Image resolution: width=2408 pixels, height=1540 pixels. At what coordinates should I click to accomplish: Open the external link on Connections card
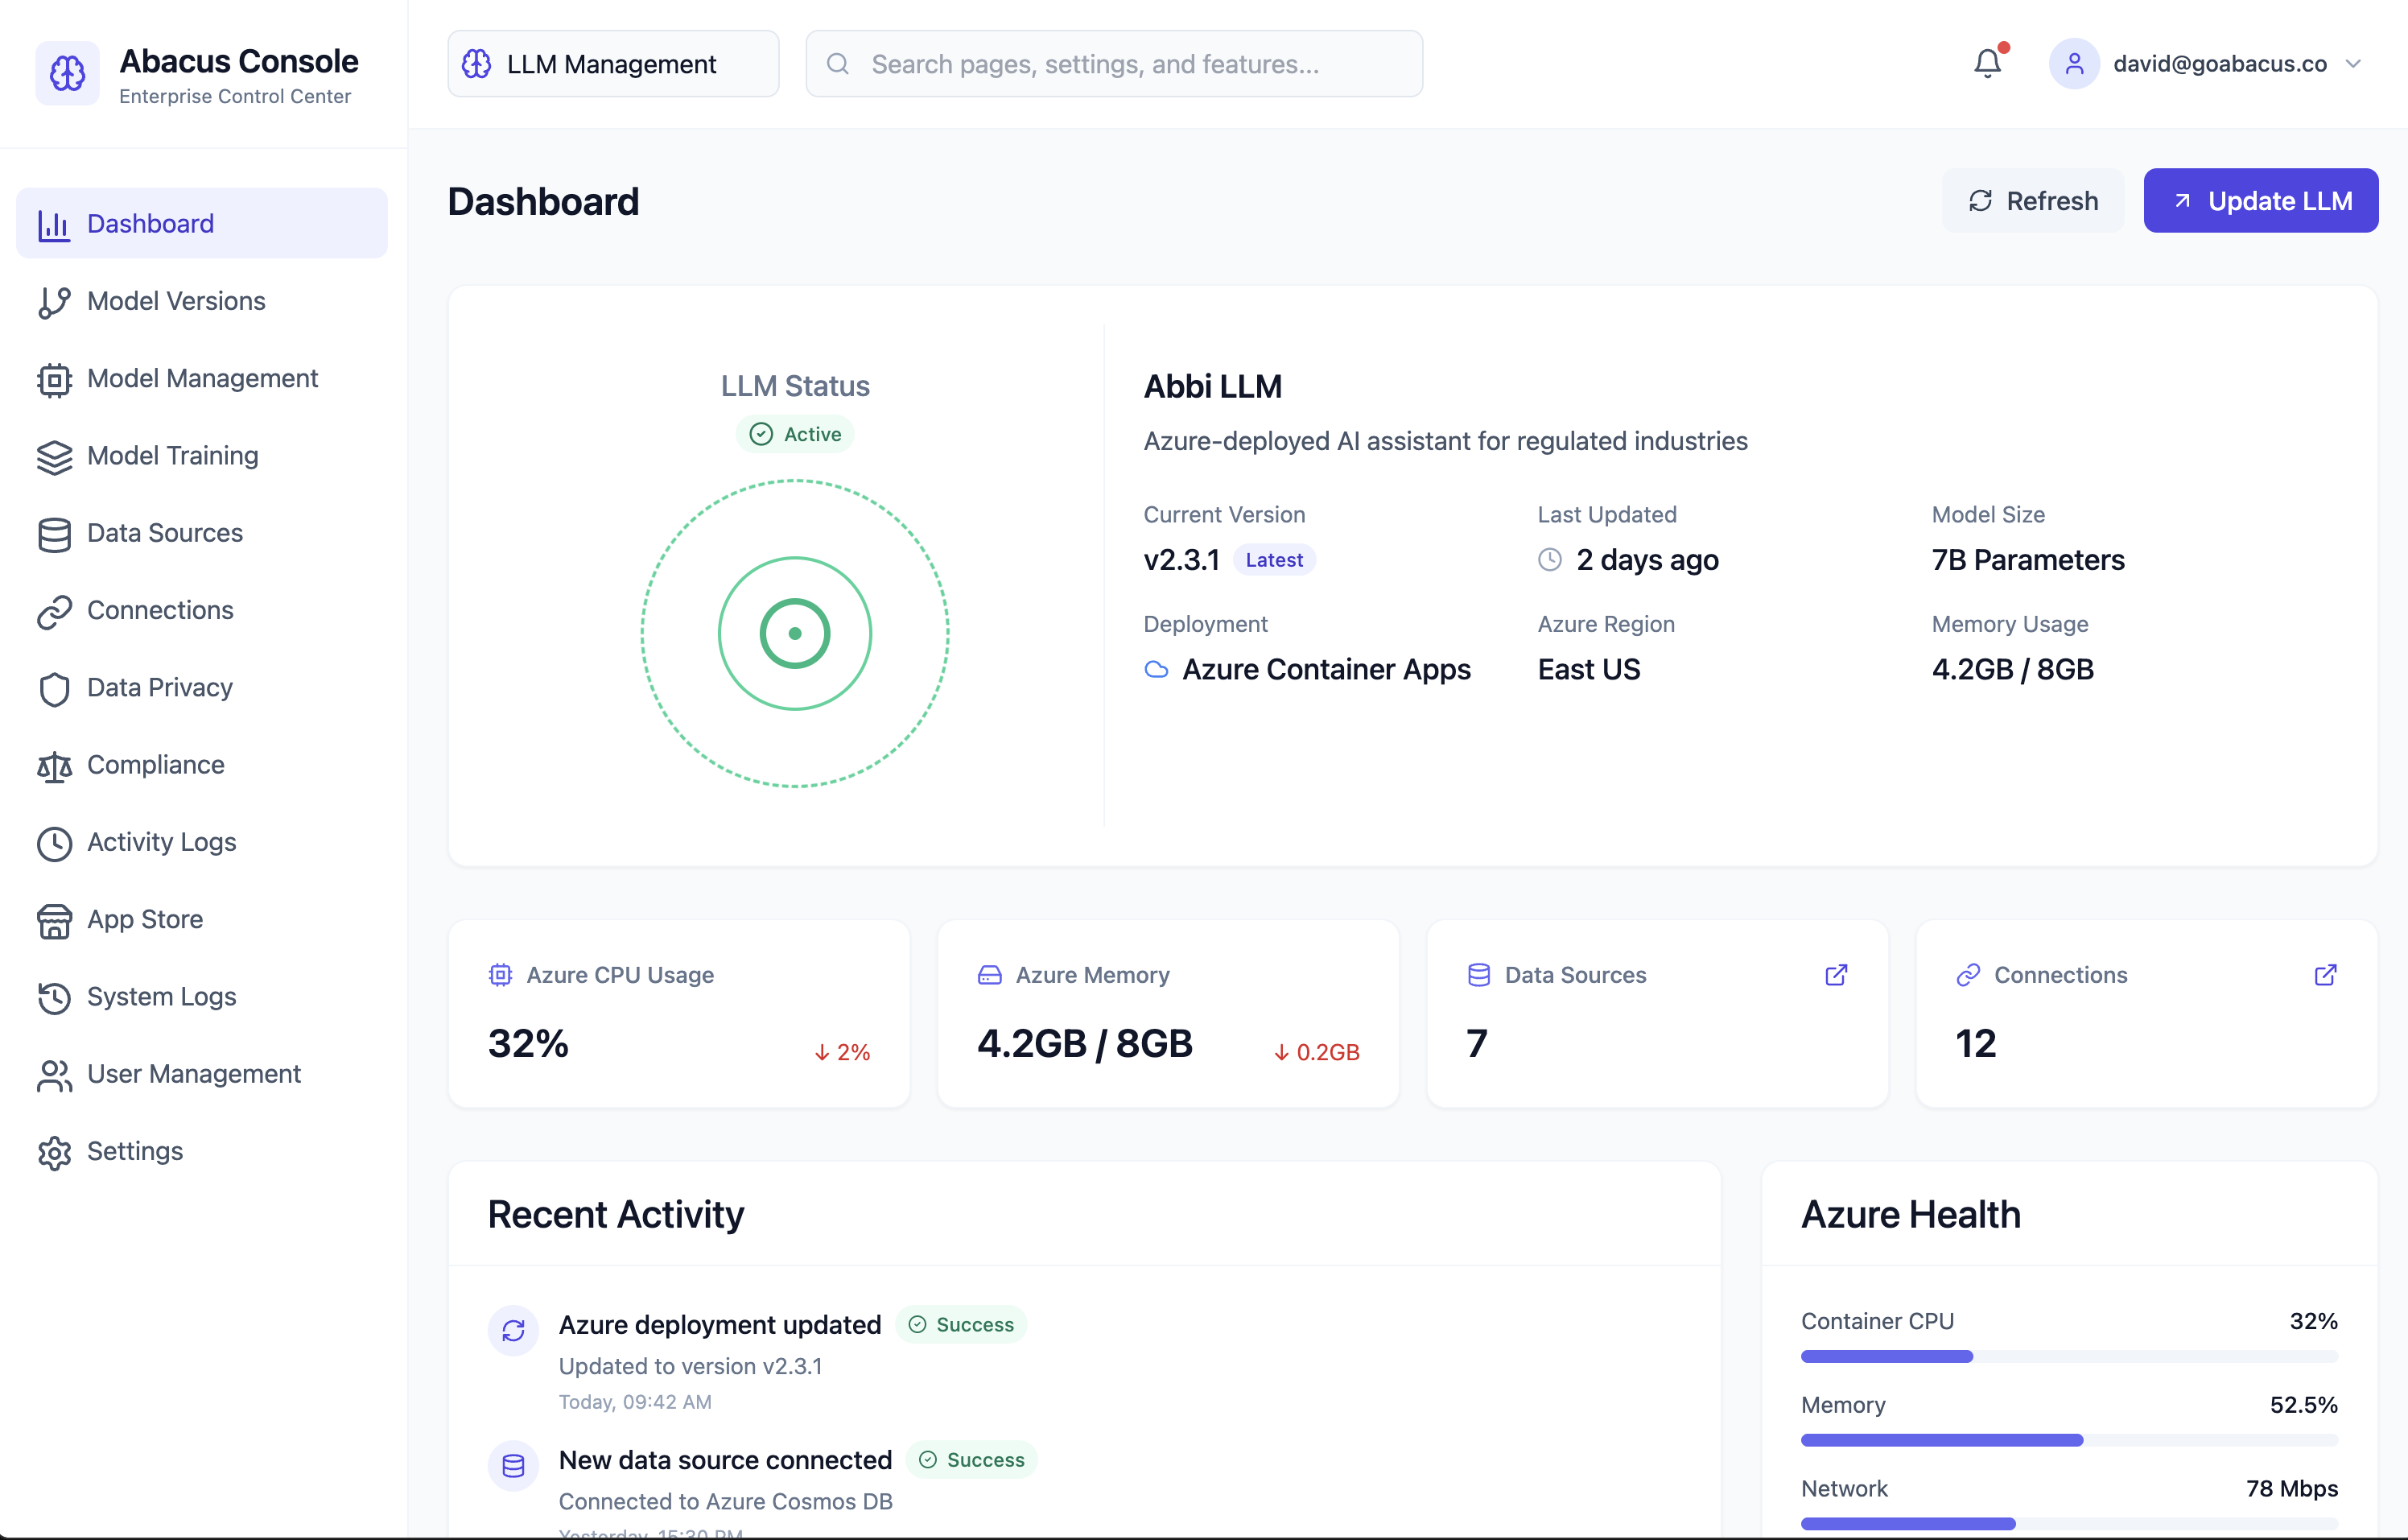2326,975
